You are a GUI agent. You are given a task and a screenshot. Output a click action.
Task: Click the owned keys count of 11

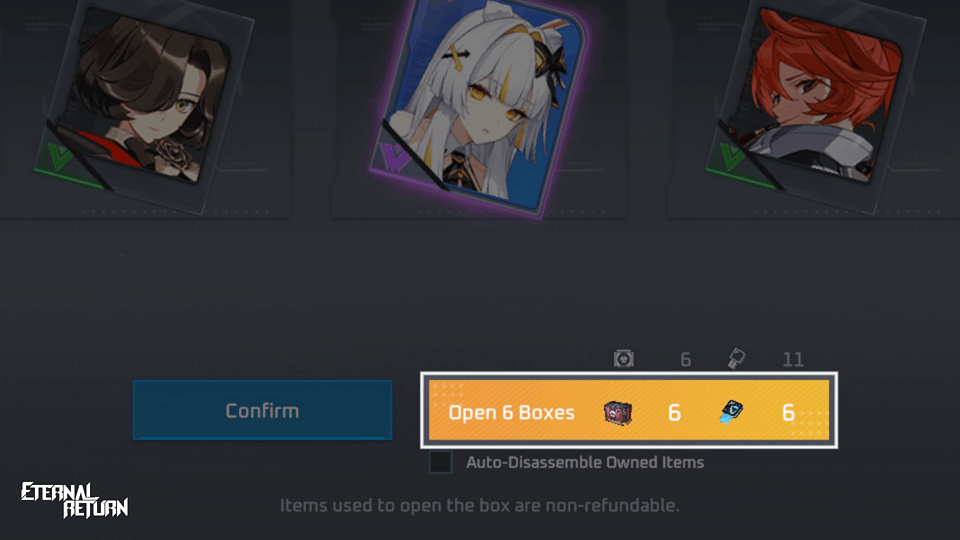[793, 359]
